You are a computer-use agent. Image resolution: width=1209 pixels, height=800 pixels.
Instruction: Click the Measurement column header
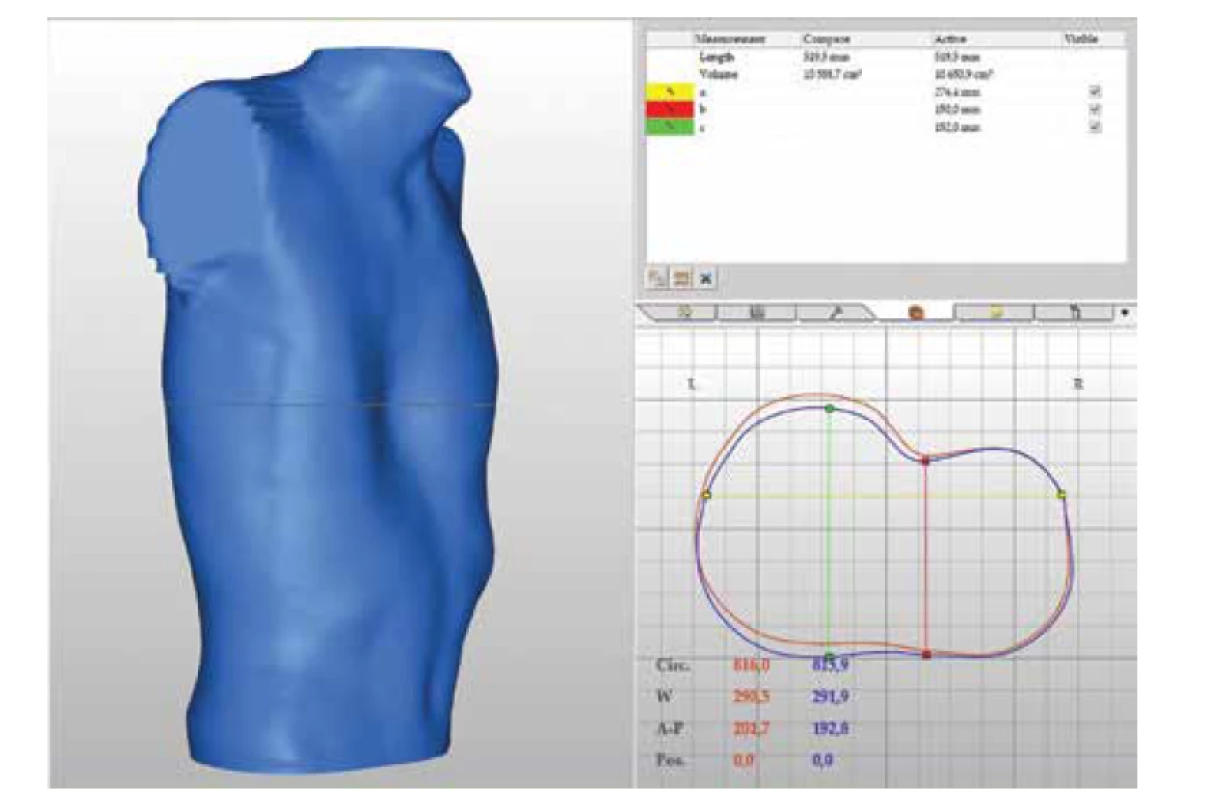click(730, 38)
